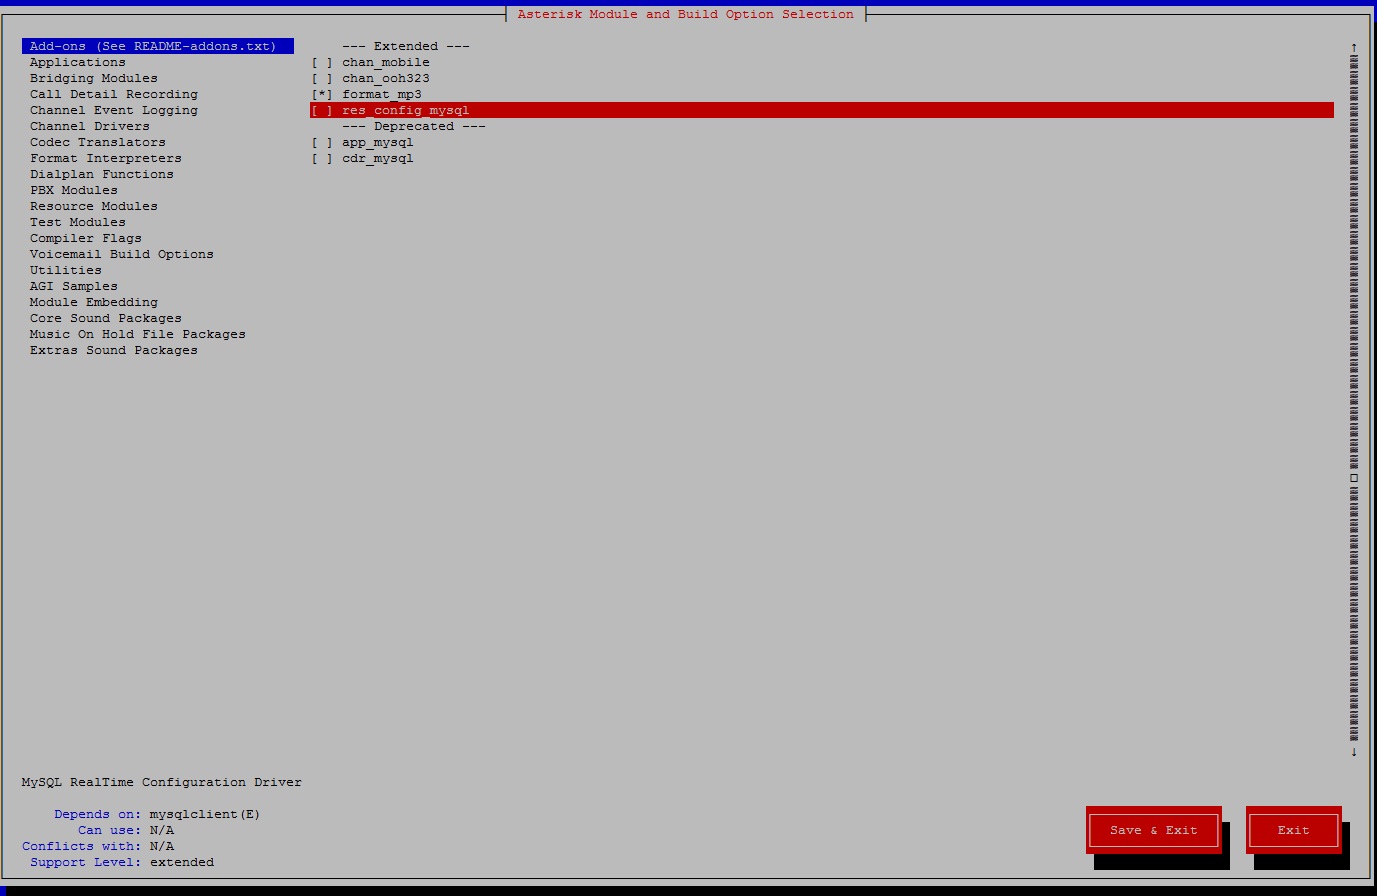Select Music On Hold File Packages
This screenshot has width=1377, height=896.
[x=137, y=334]
